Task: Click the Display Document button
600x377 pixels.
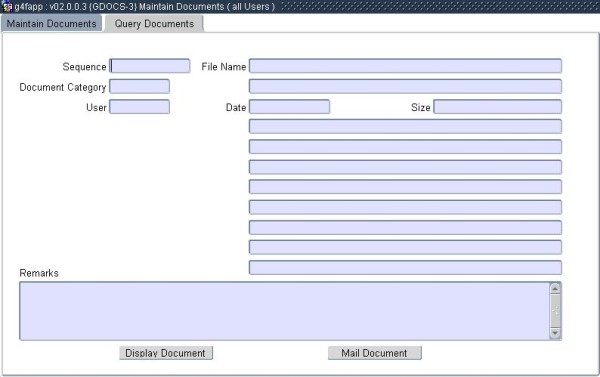Action: coord(166,353)
